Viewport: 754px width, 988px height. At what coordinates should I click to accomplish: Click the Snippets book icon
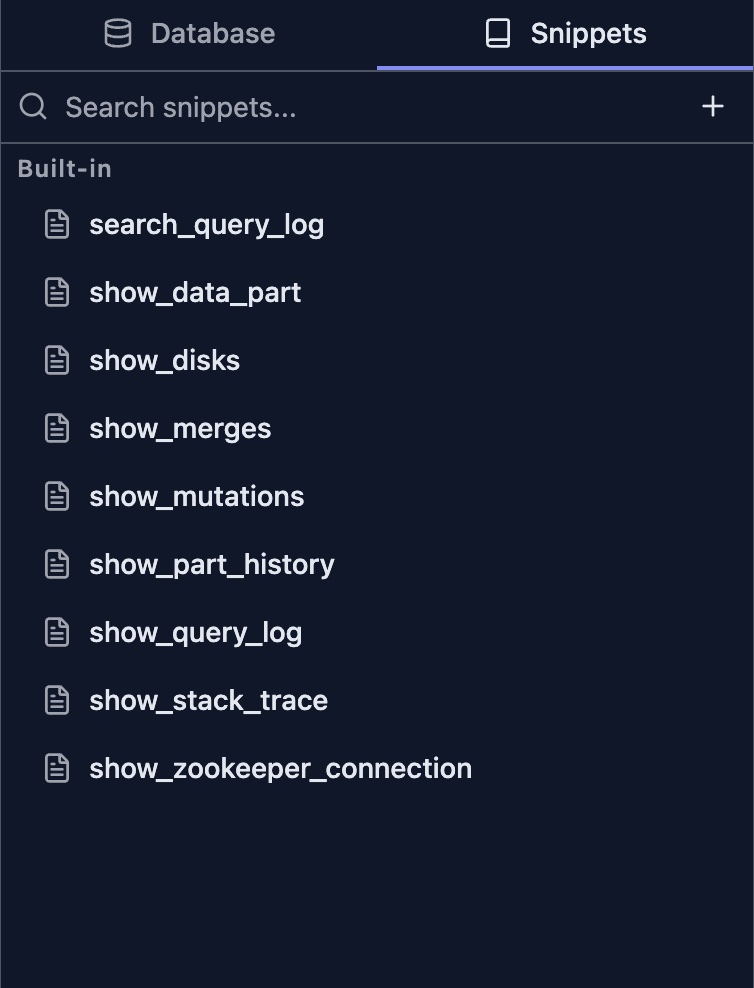[x=497, y=34]
